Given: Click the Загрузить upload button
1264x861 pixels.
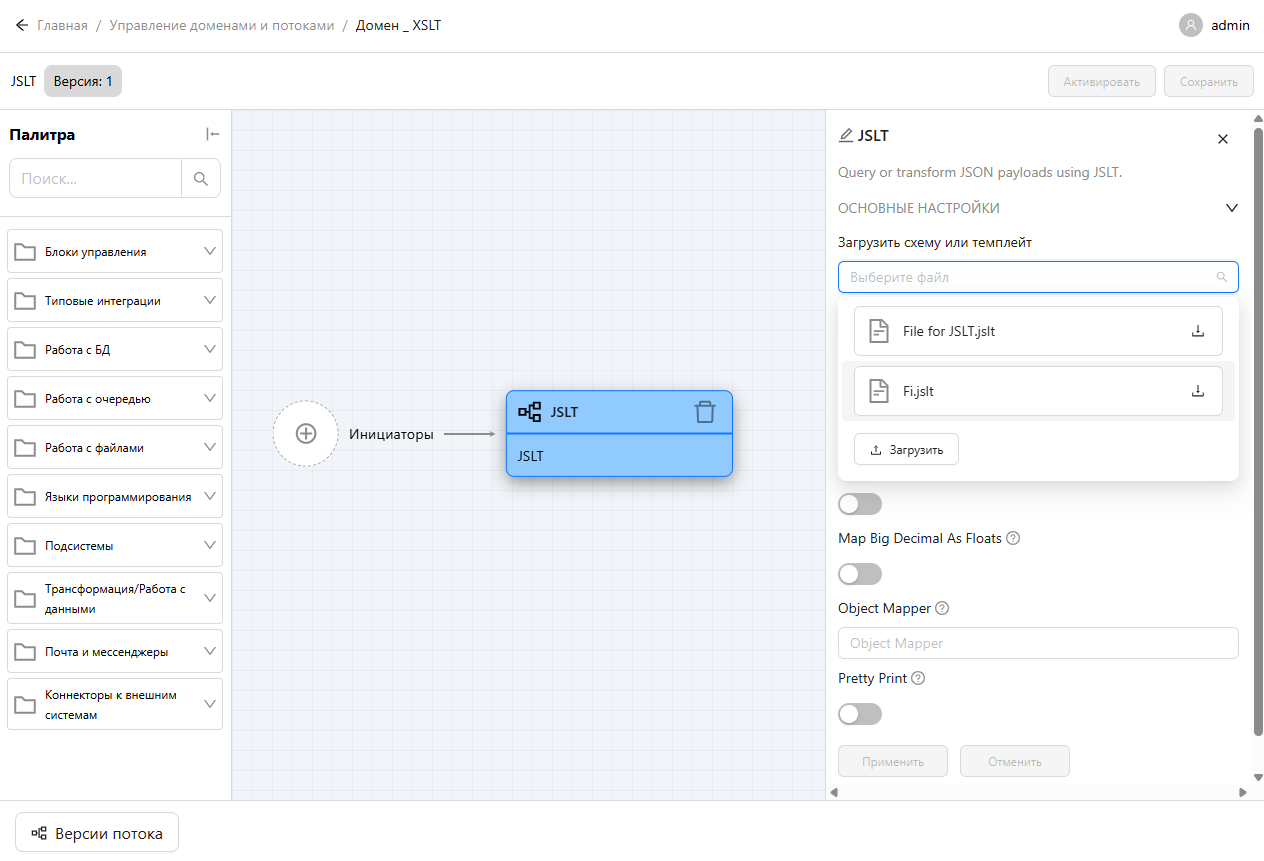Looking at the screenshot, I should [x=906, y=450].
